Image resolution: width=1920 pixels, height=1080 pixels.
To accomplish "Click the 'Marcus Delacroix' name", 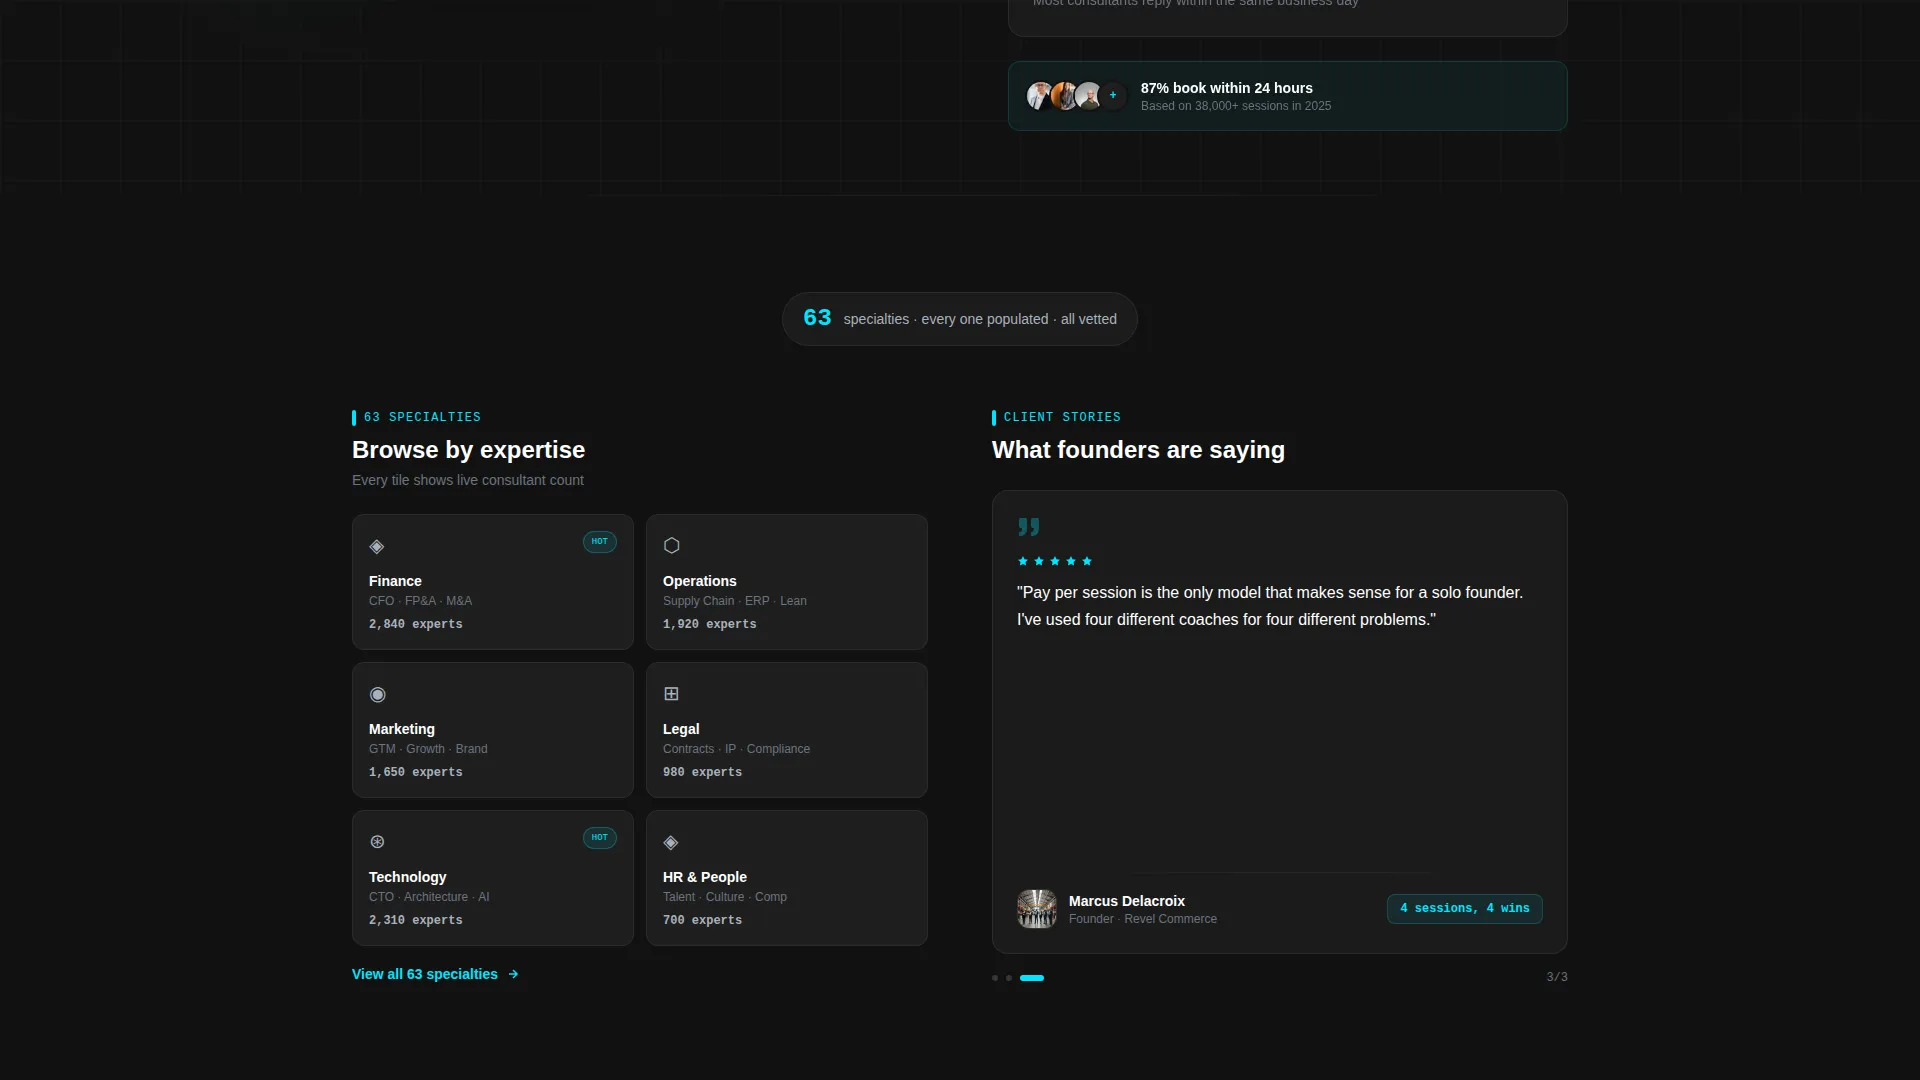I will point(1127,901).
